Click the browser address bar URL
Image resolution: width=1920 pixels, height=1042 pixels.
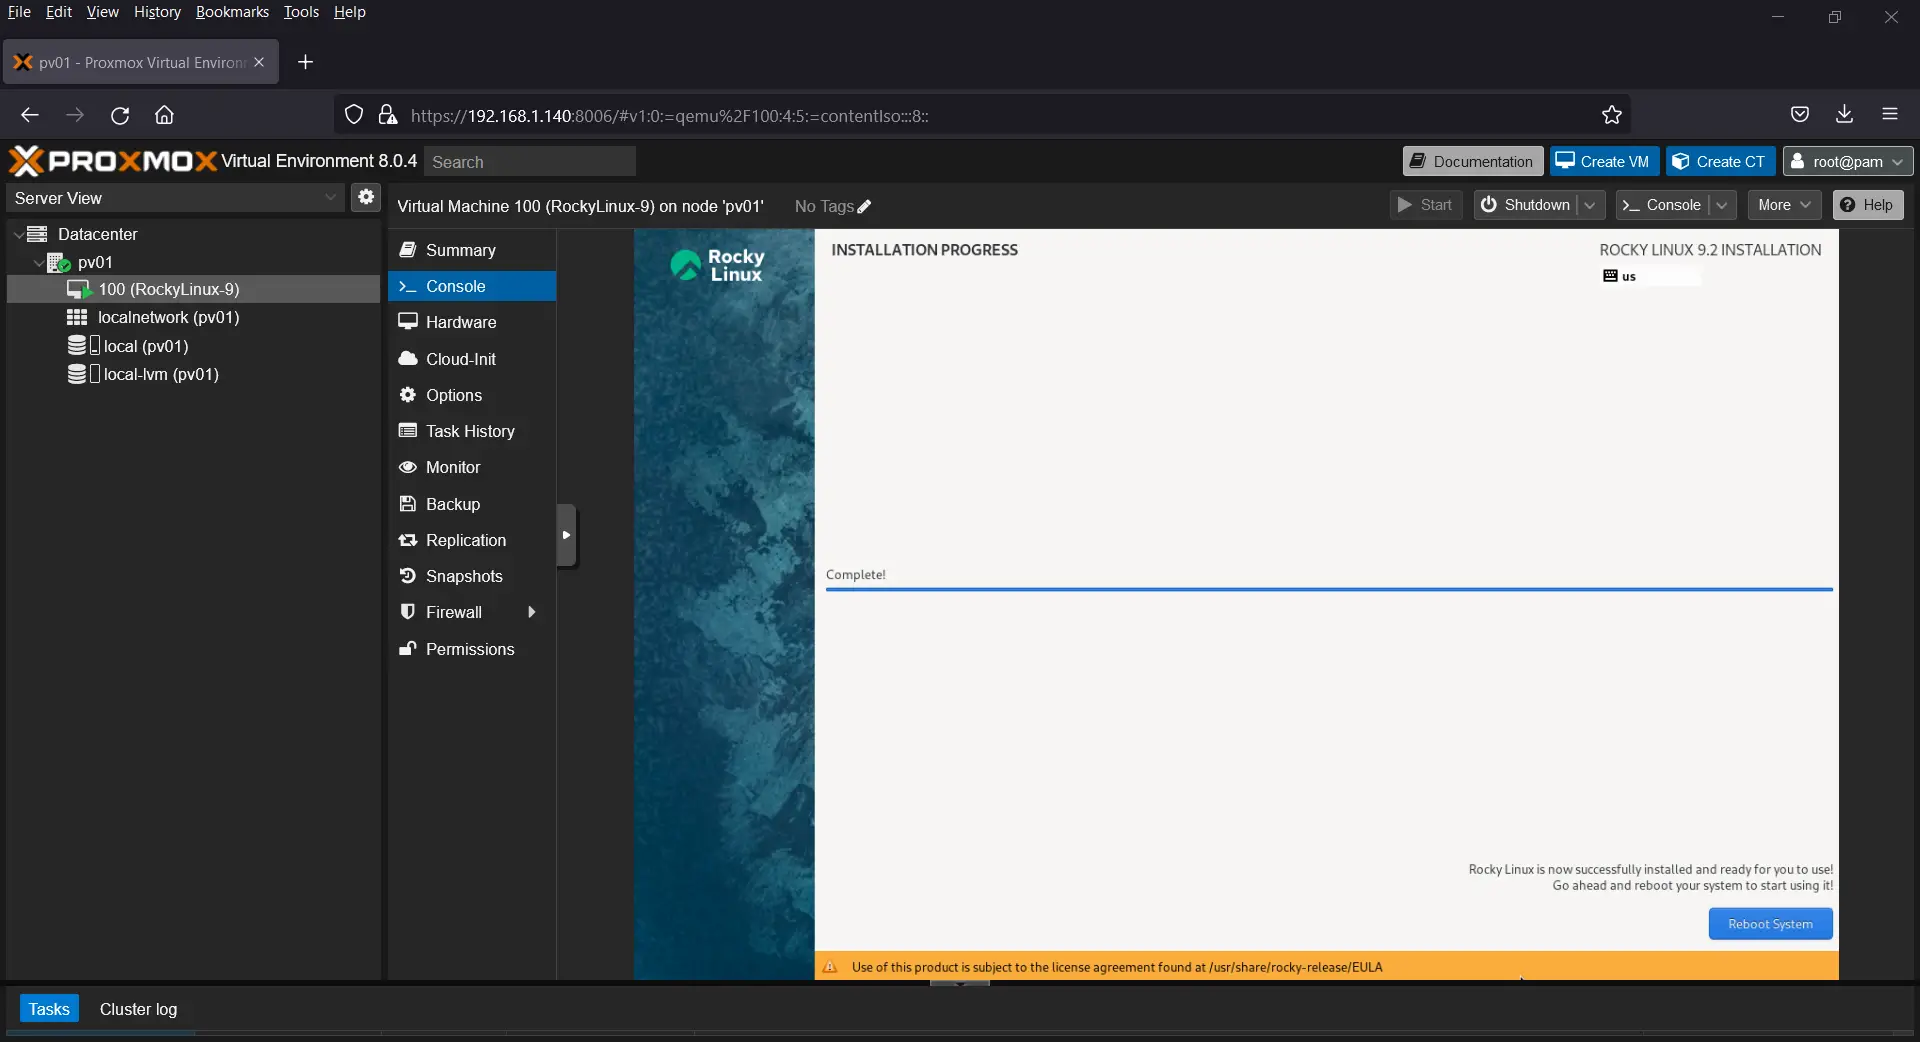[669, 116]
